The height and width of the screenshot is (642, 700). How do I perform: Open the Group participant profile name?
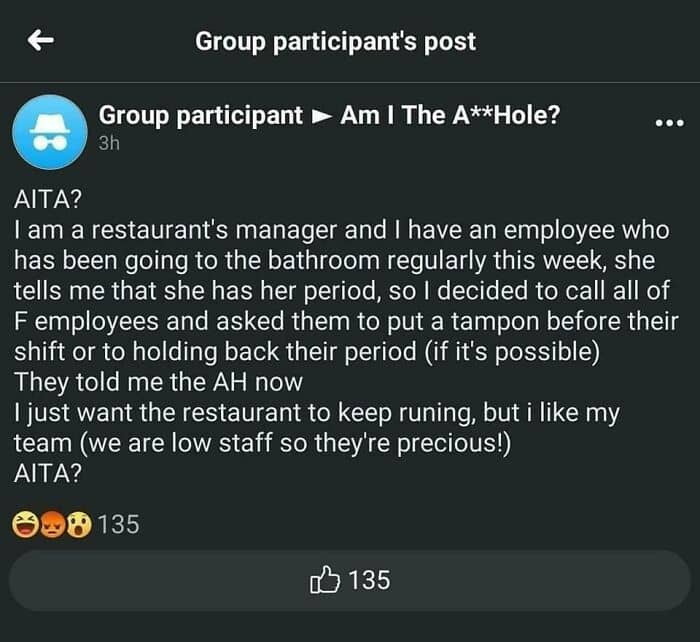200,116
